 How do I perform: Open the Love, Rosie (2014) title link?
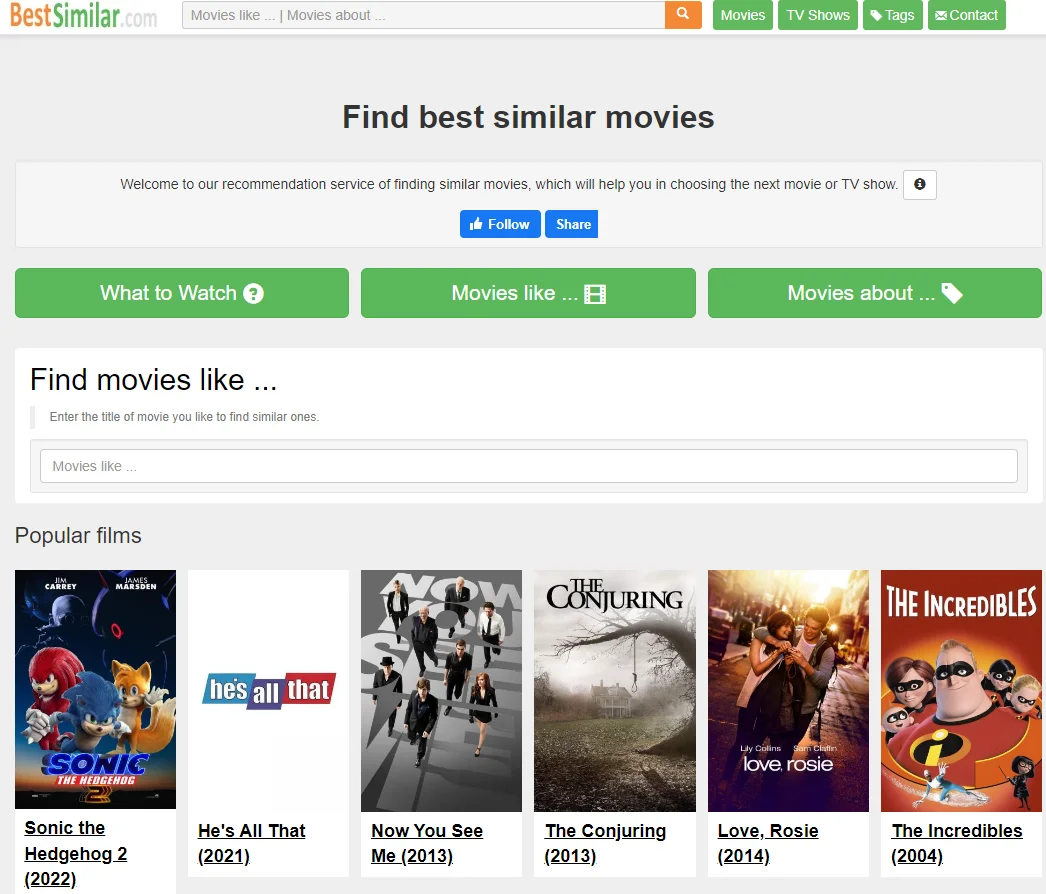(x=768, y=843)
